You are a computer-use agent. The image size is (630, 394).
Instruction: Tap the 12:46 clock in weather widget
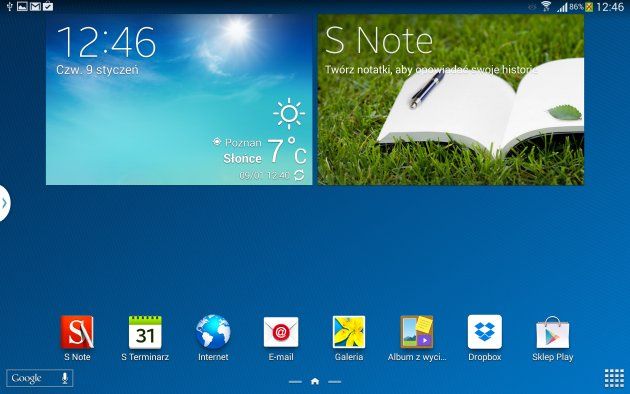click(x=106, y=42)
